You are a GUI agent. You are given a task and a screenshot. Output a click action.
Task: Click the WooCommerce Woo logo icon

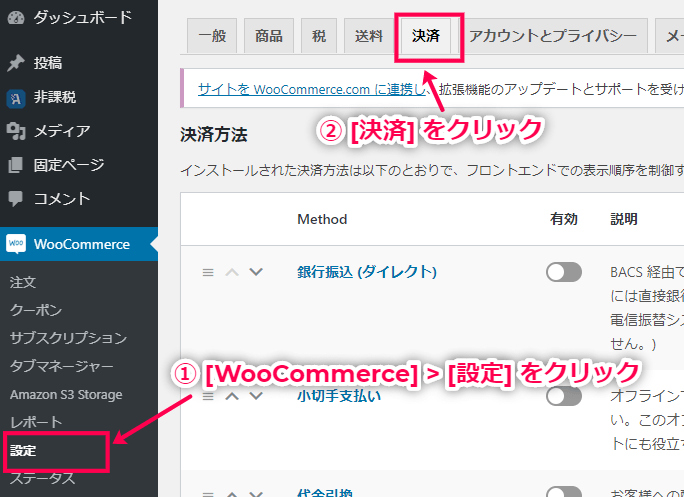(x=16, y=244)
